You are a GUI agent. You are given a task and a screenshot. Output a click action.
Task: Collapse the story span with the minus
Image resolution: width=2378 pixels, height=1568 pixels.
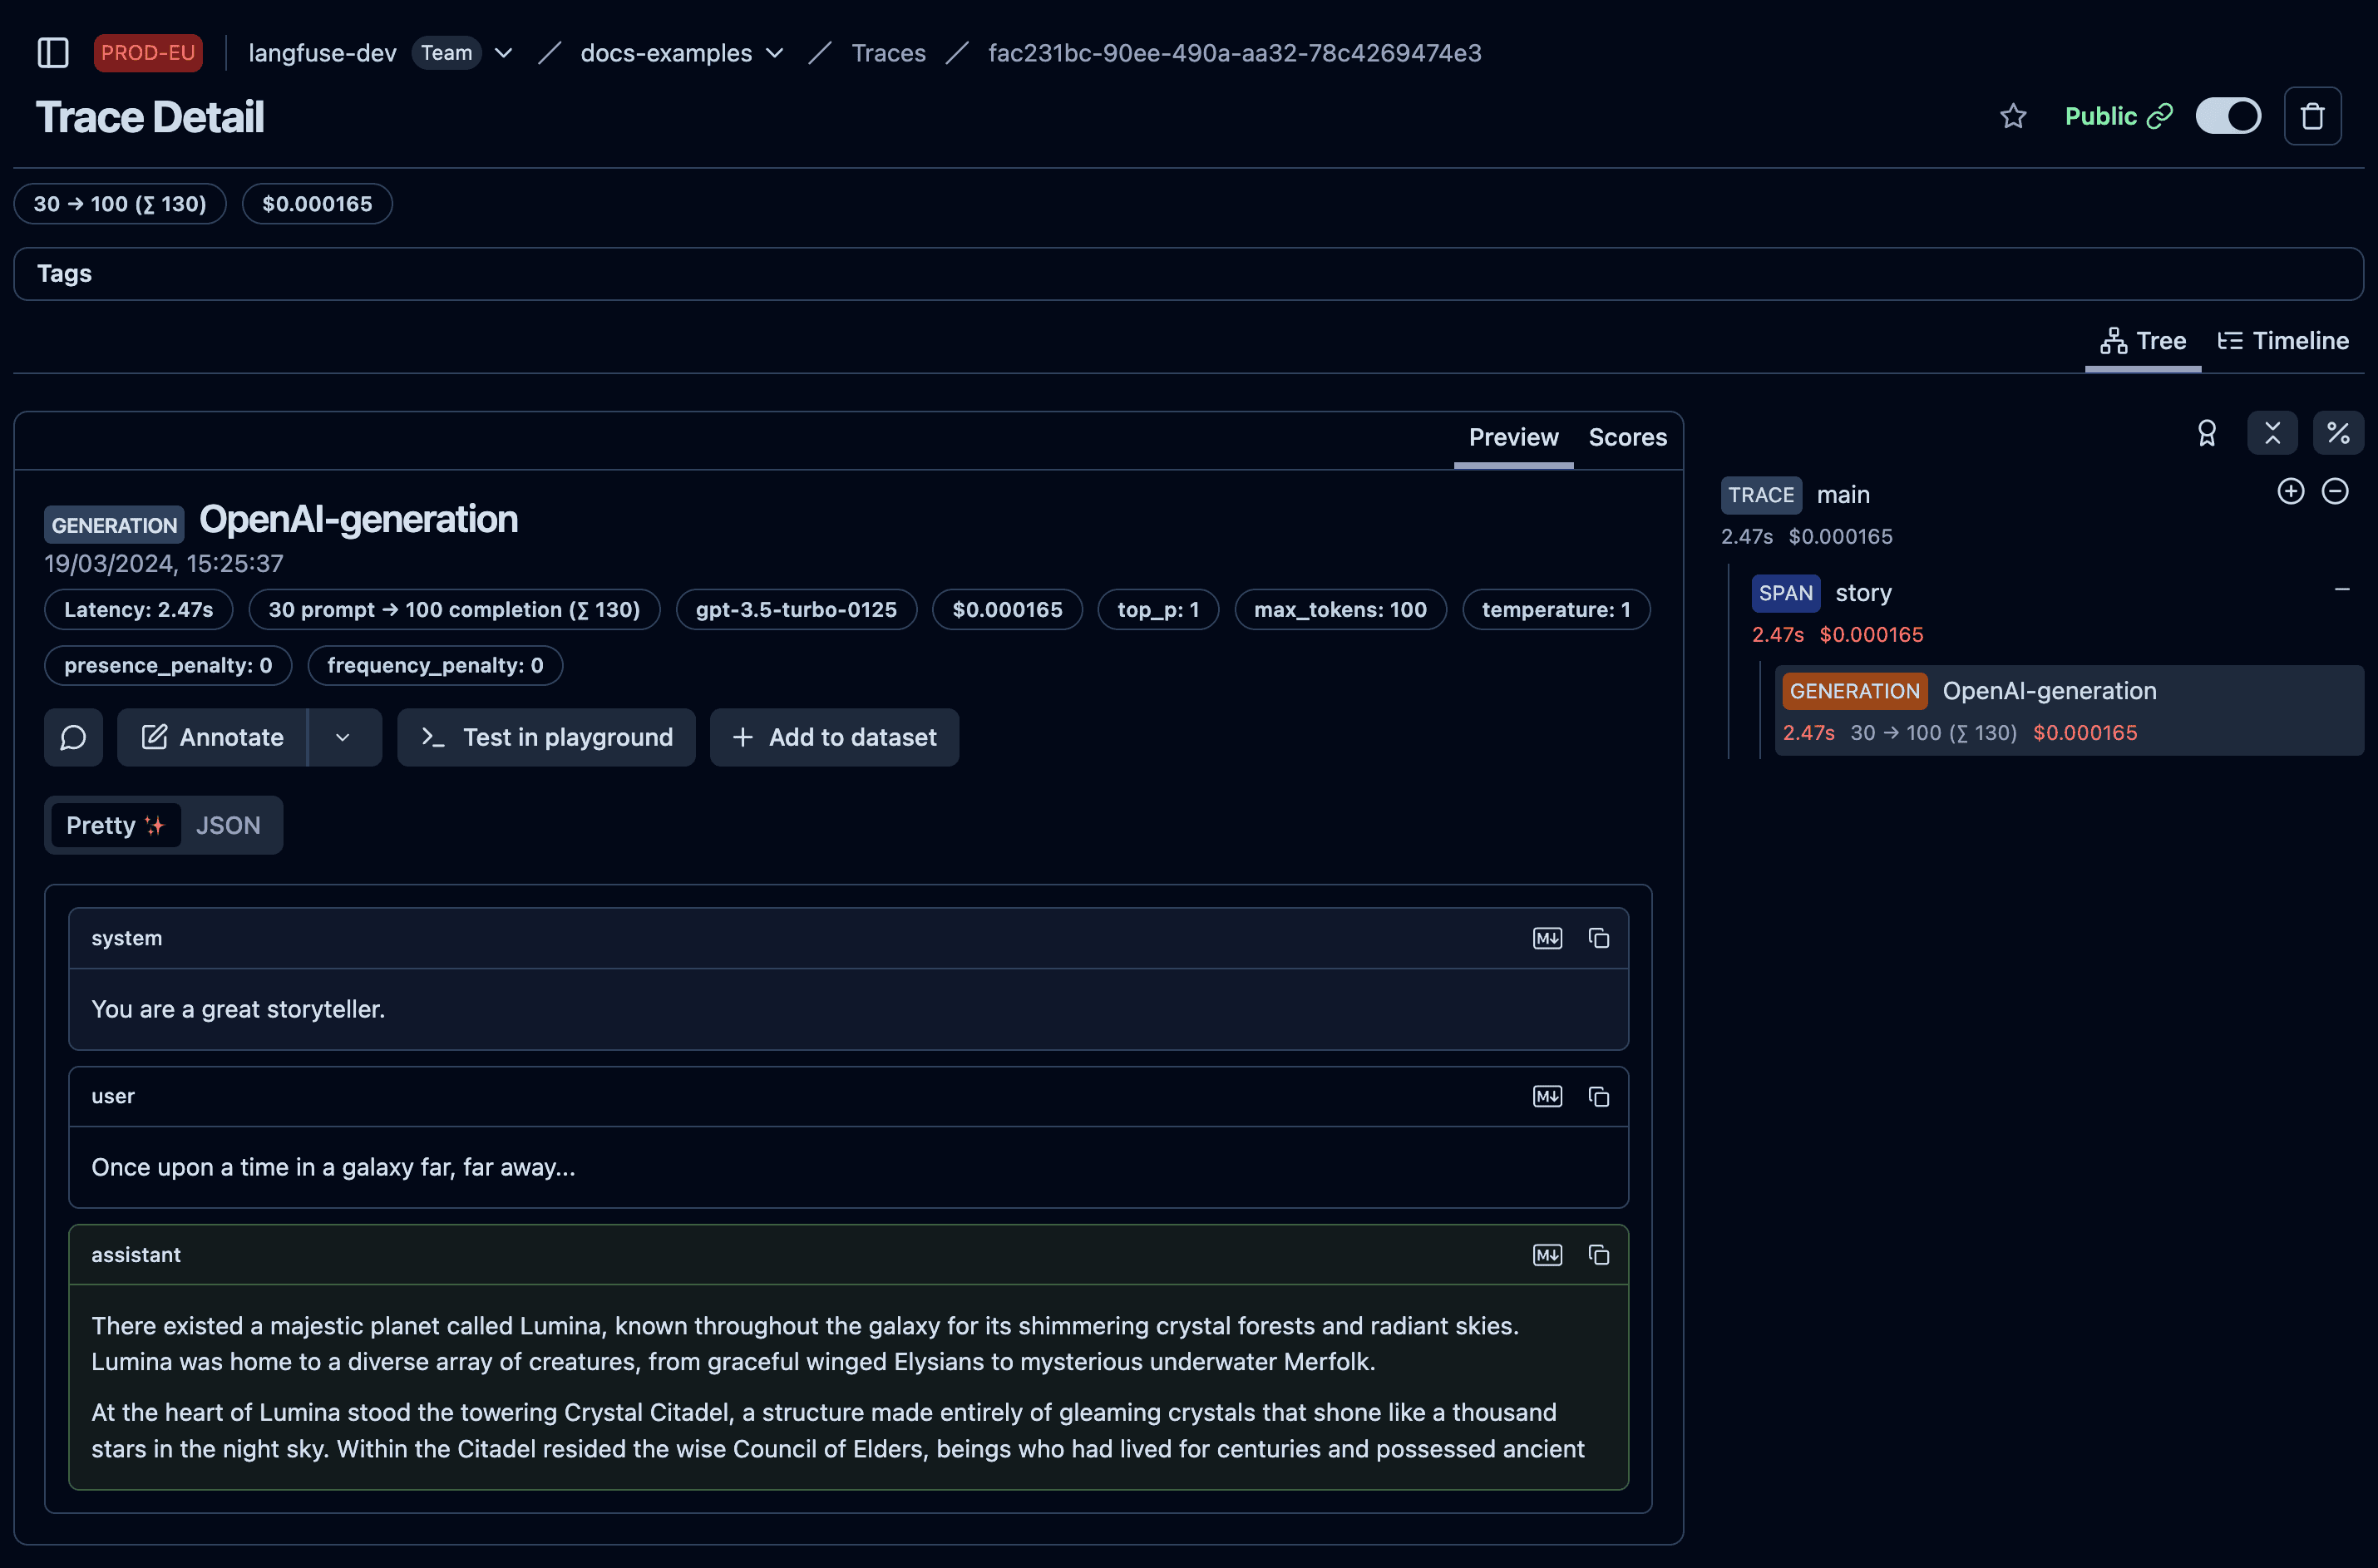(x=2343, y=589)
